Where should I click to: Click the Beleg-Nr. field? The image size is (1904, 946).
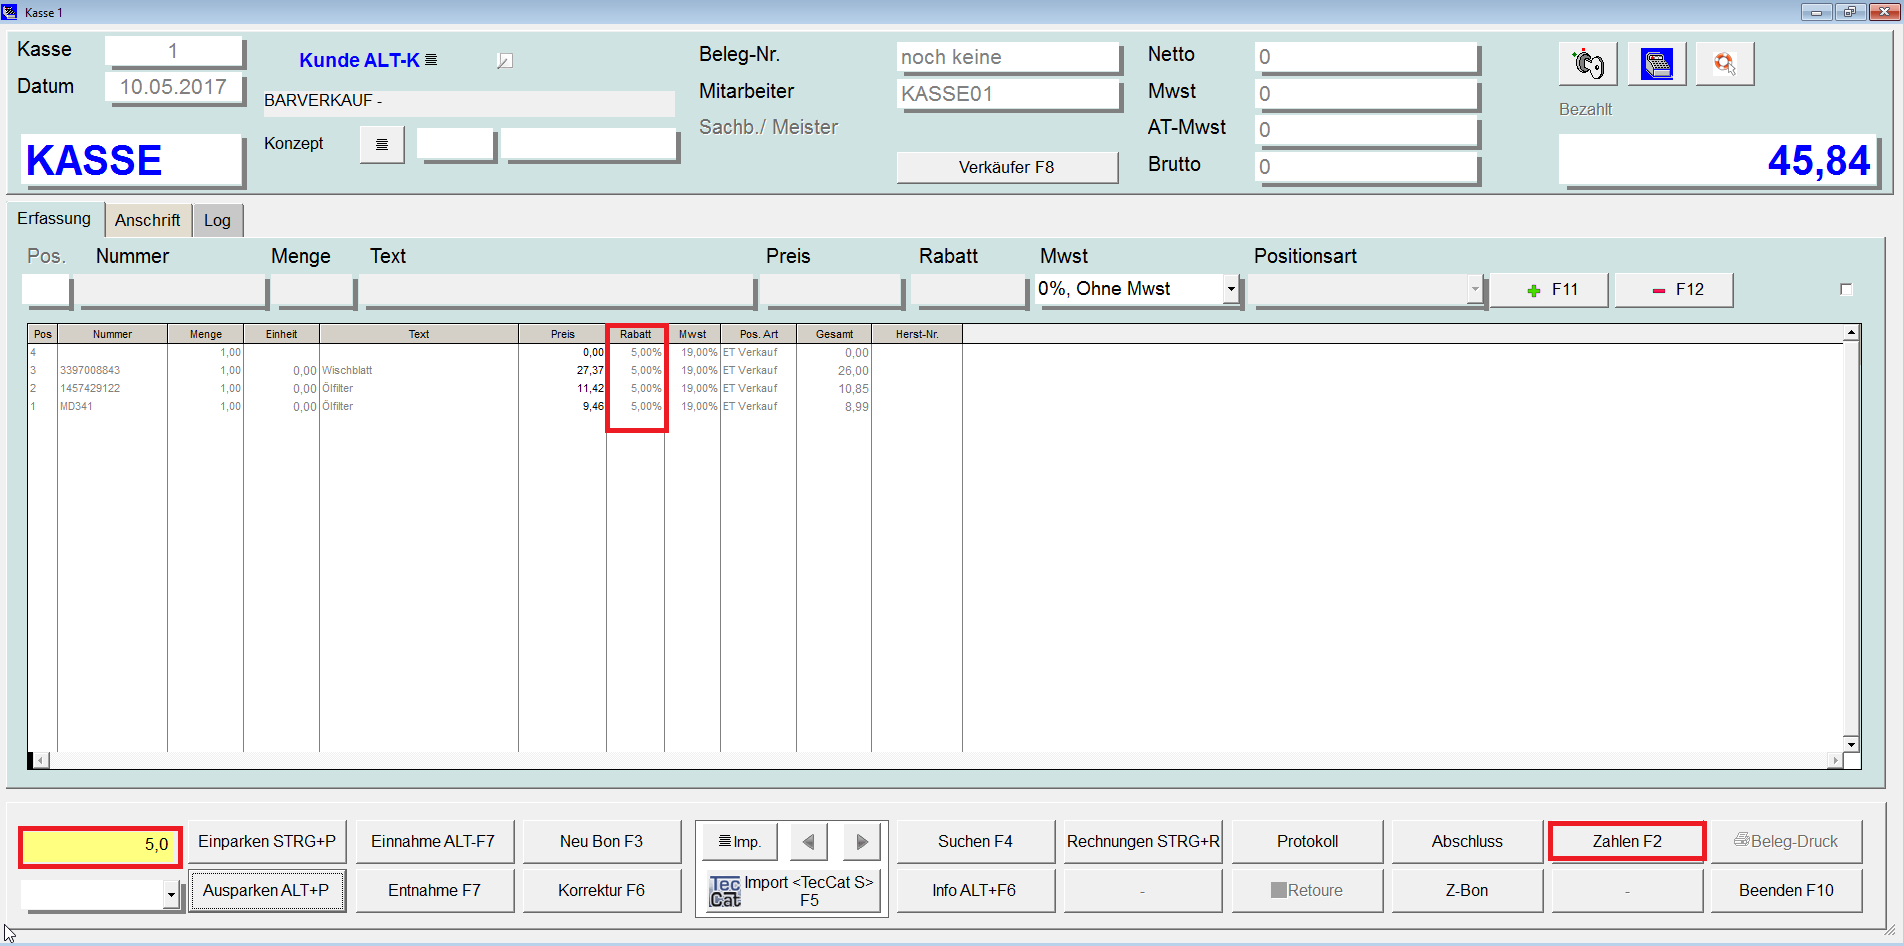click(x=1008, y=58)
